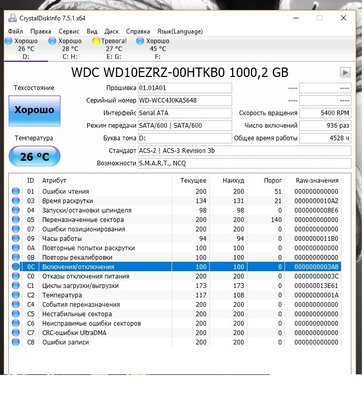The width and height of the screenshot is (364, 400).
Task: Open the Язык(Language) menu
Action: 180,31
